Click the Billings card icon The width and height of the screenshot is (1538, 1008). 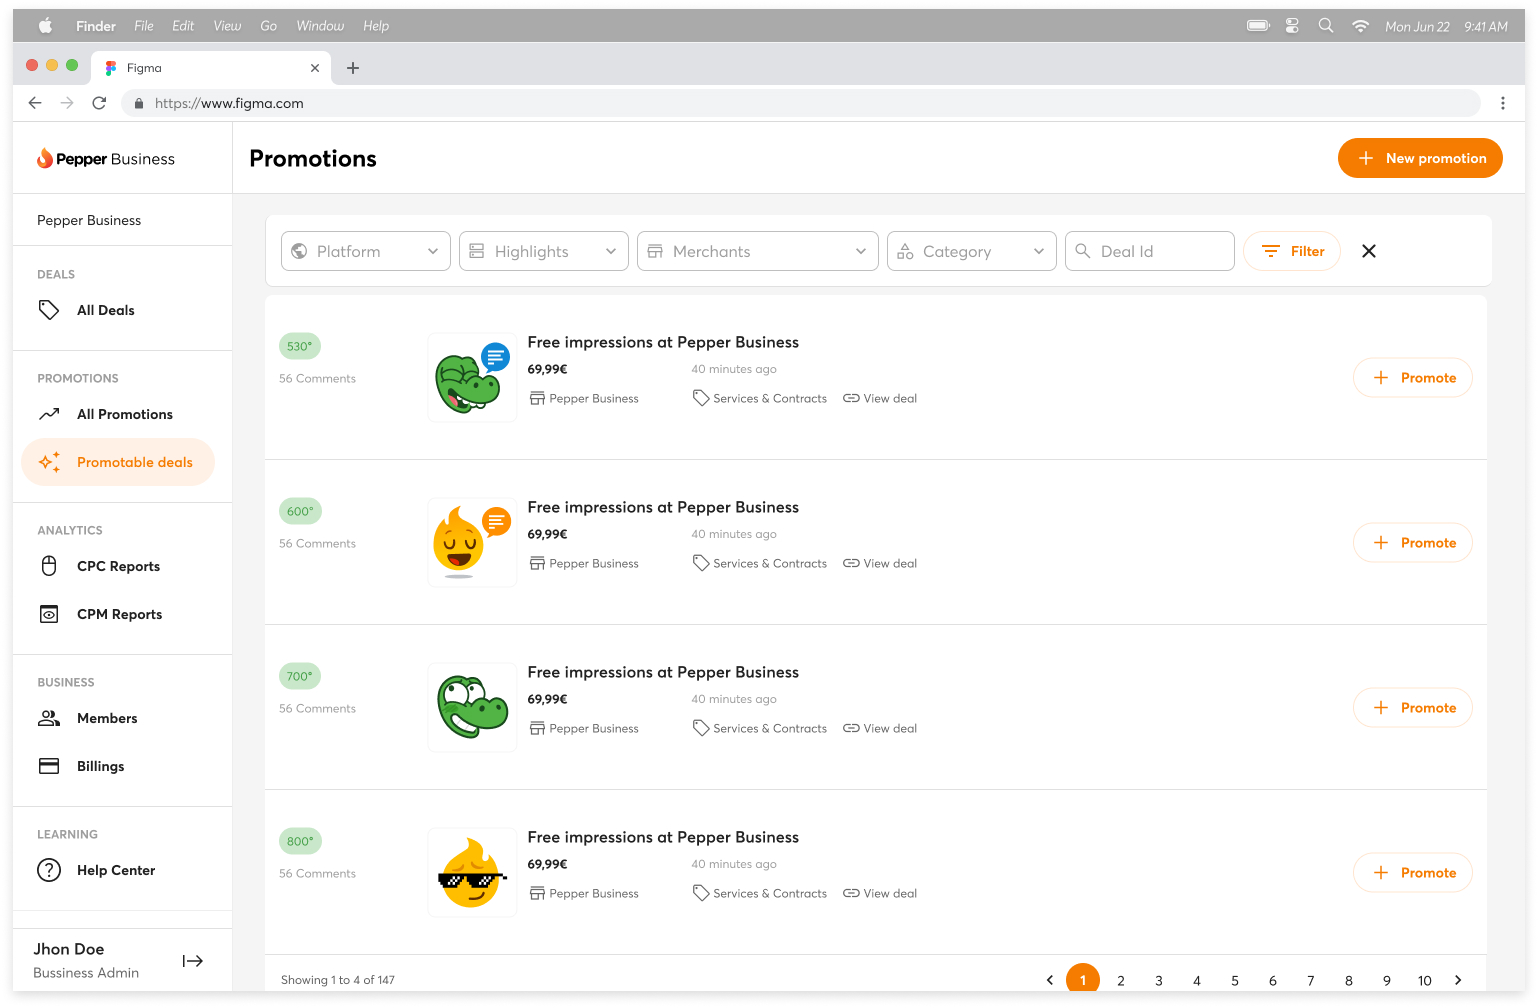click(49, 766)
